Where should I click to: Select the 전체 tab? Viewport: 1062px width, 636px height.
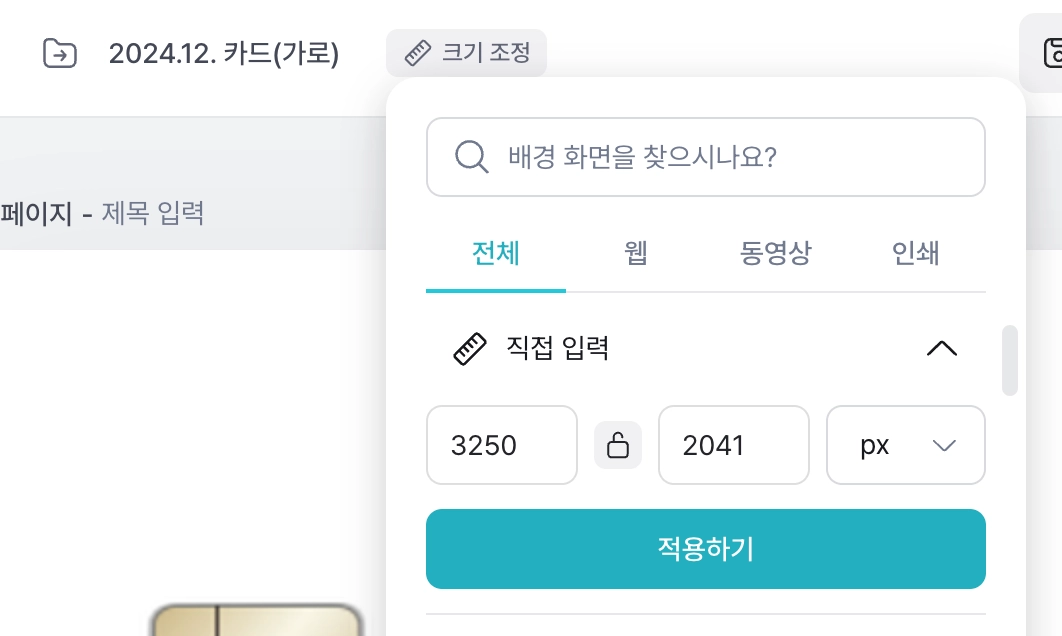496,254
